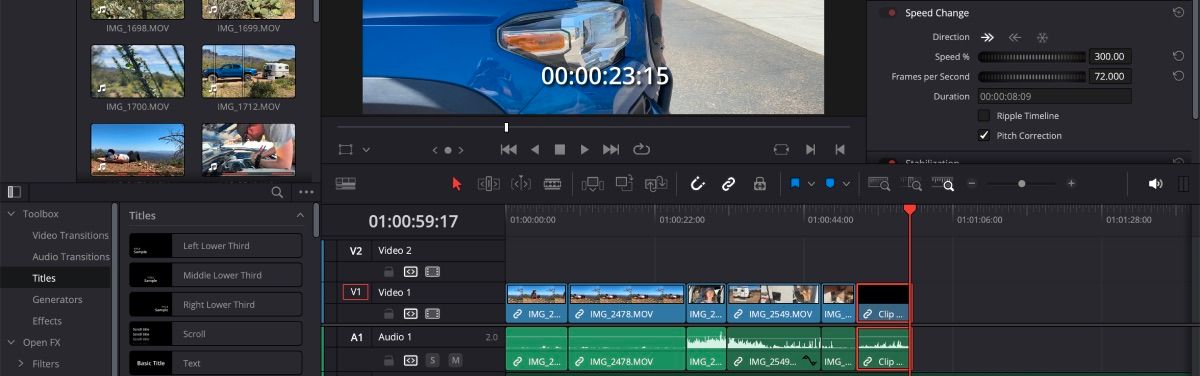Click Custom Zoom icon

(x=943, y=184)
